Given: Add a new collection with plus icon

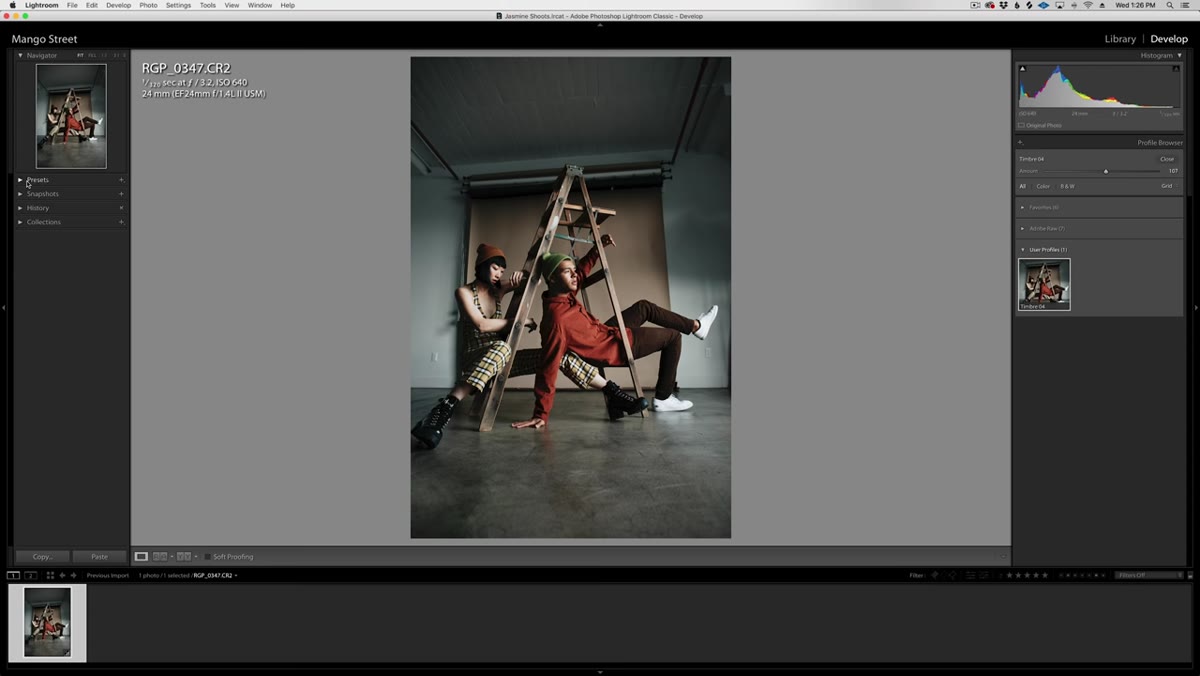Looking at the screenshot, I should click(x=121, y=222).
